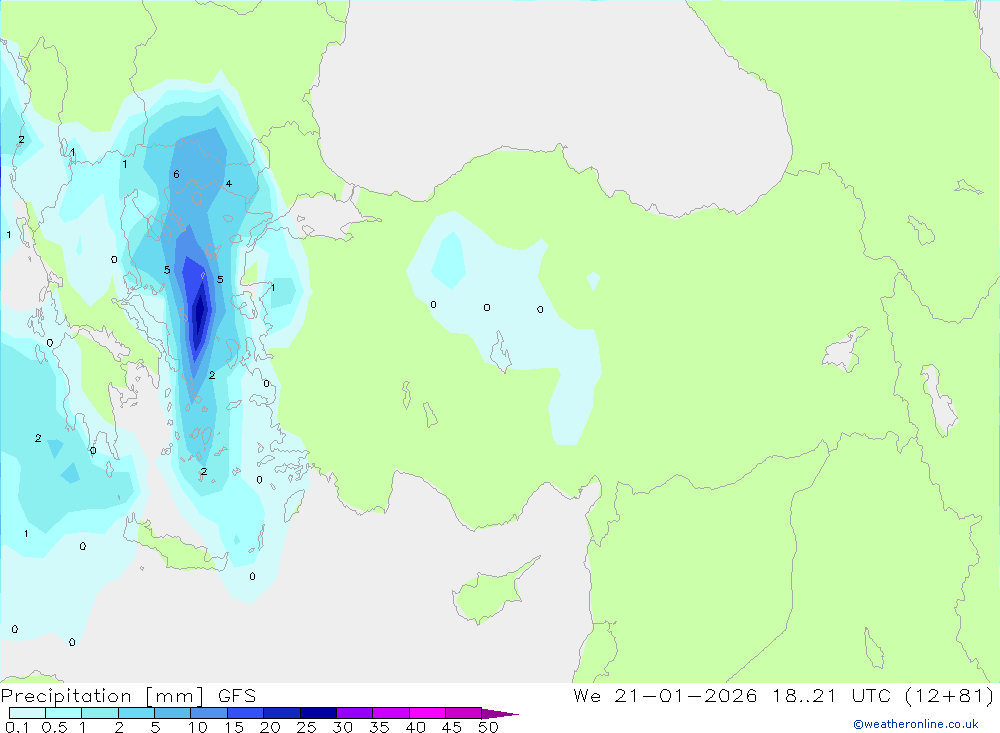Click the '40' legend scale label
Image resolution: width=1000 pixels, height=733 pixels.
pyautogui.click(x=416, y=727)
